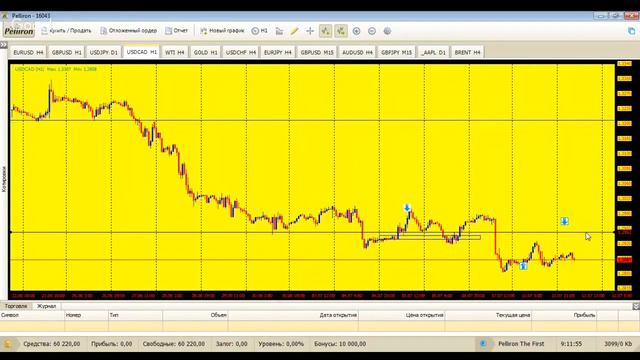640x360 pixels.
Task: Click the Средства: 60 220,00 status entry
Action: click(52, 344)
